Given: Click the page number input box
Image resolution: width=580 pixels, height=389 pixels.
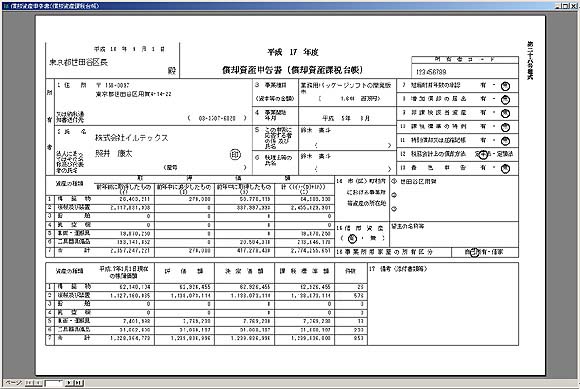Looking at the screenshot, I should click(54, 383).
